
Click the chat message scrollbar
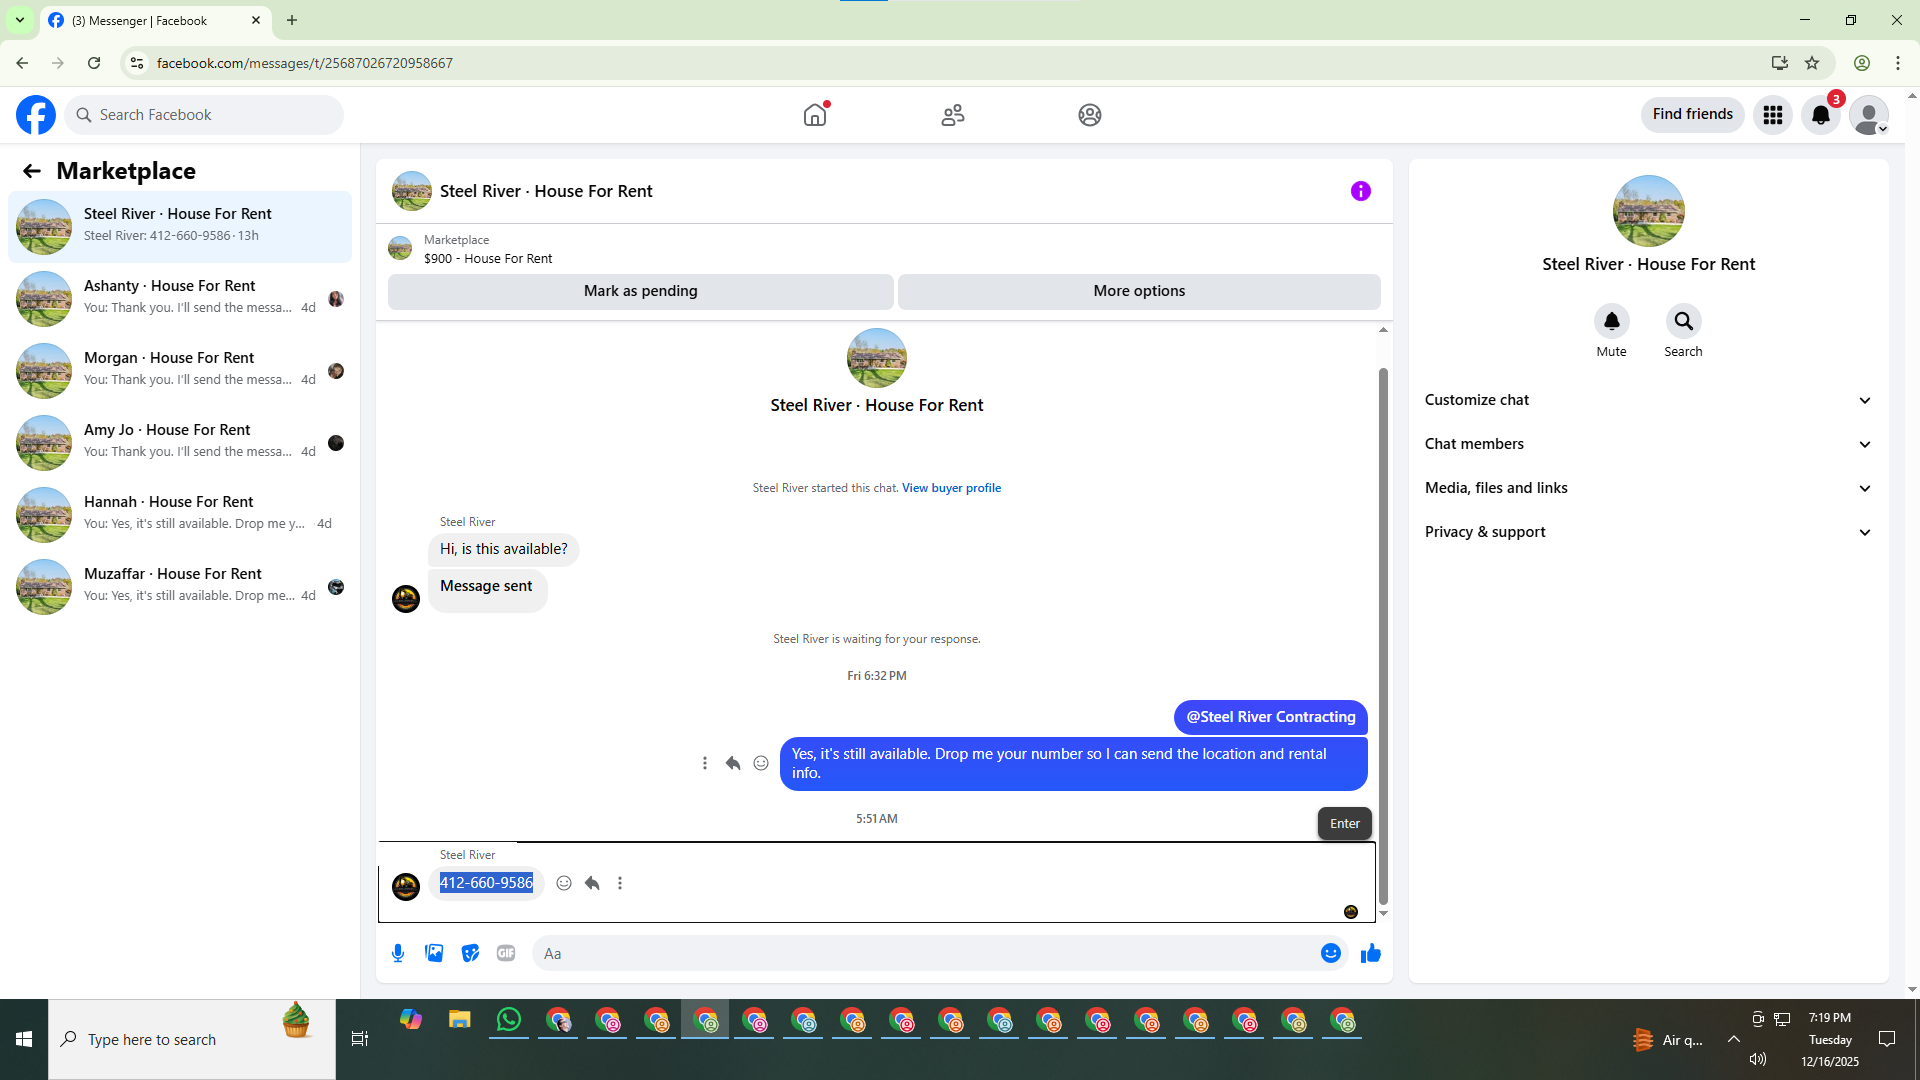(x=1384, y=635)
